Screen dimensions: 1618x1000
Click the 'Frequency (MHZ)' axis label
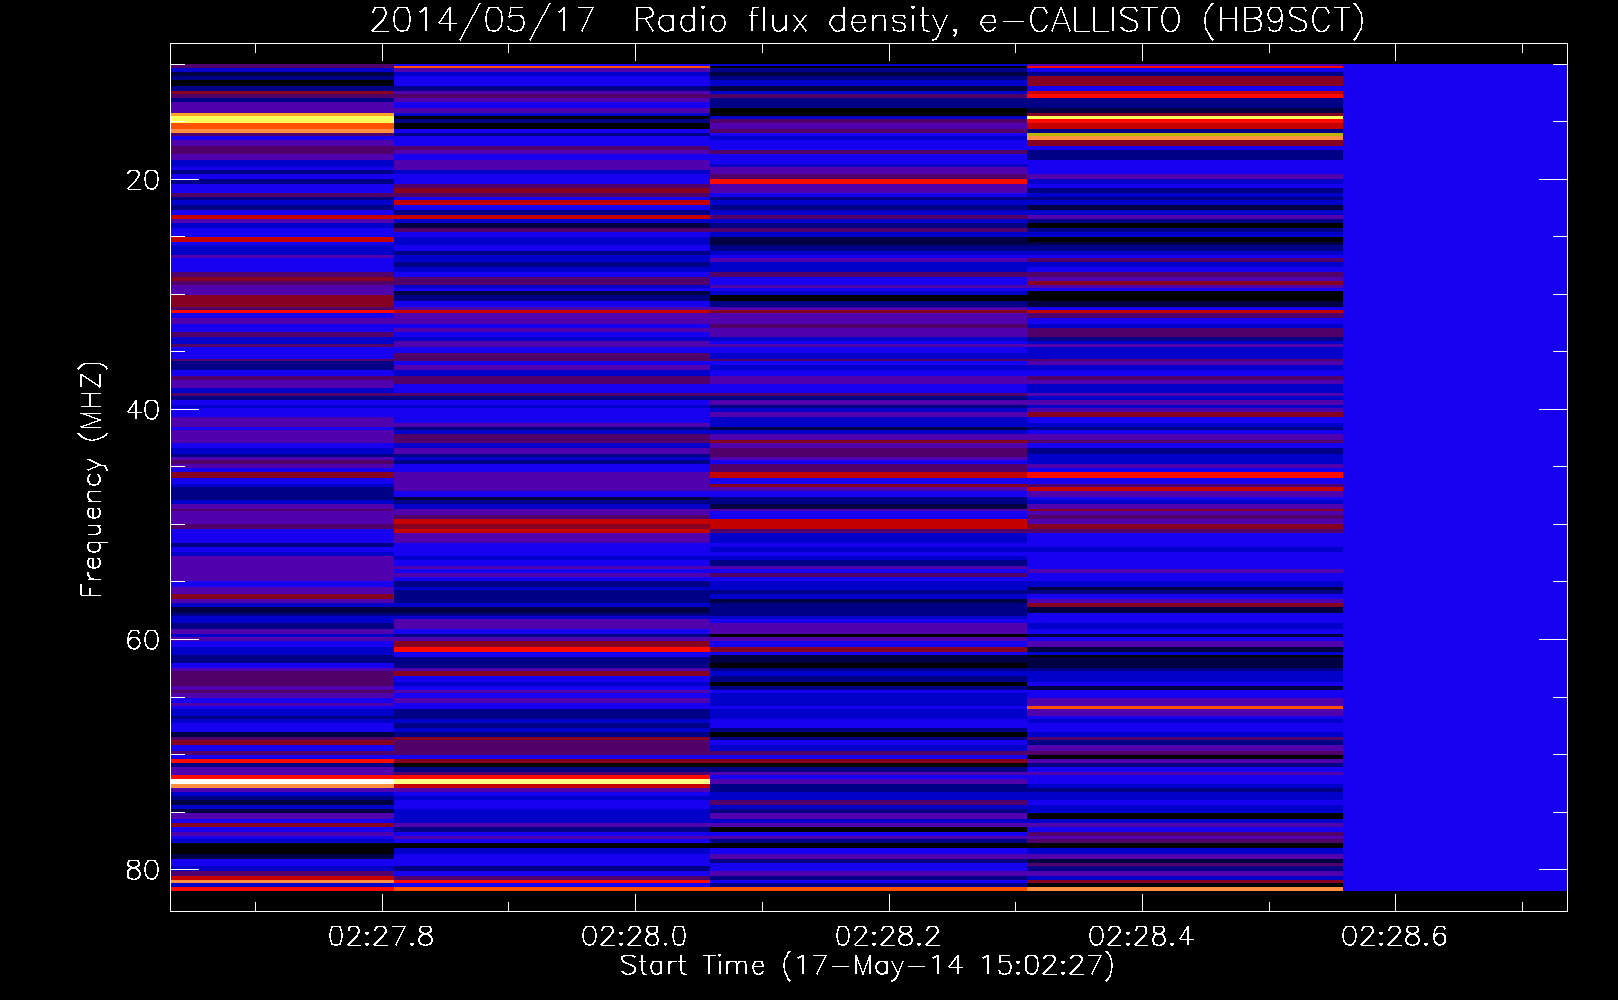tap(92, 480)
